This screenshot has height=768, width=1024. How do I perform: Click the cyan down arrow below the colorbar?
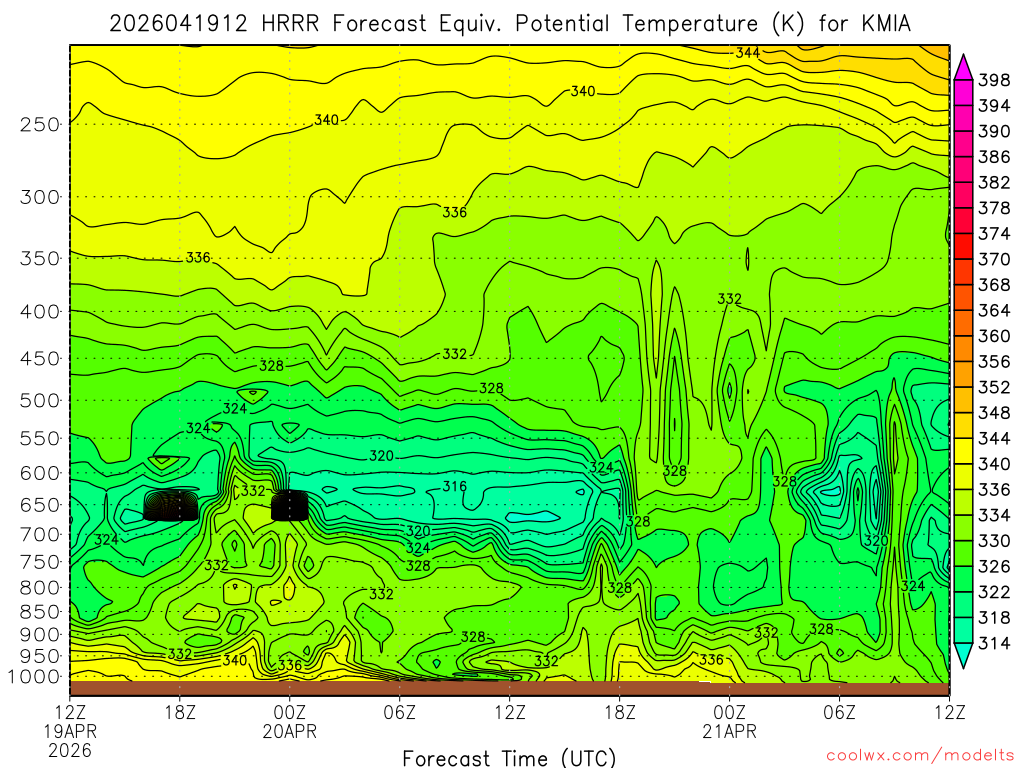pos(964,655)
